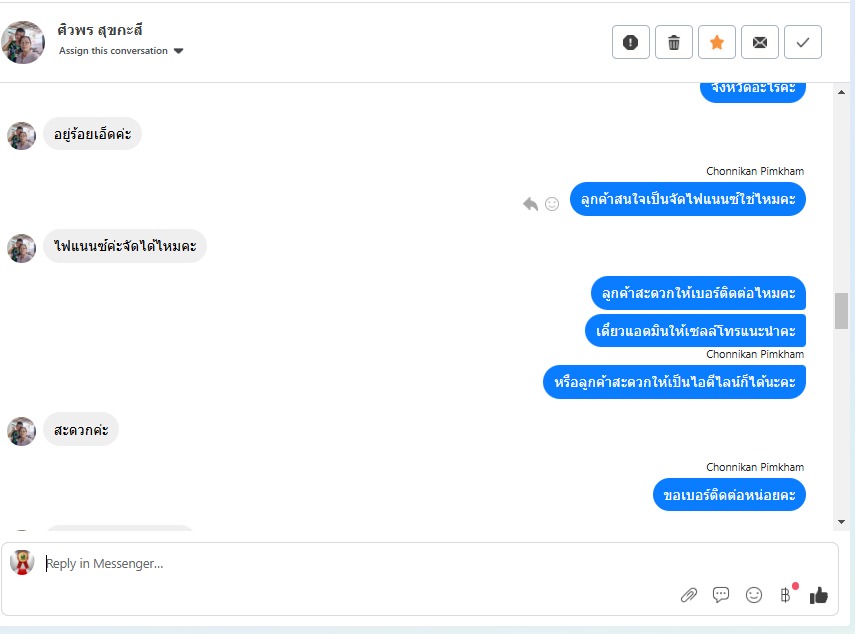Click the dropdown arrow beside Assign conversation

(x=178, y=51)
